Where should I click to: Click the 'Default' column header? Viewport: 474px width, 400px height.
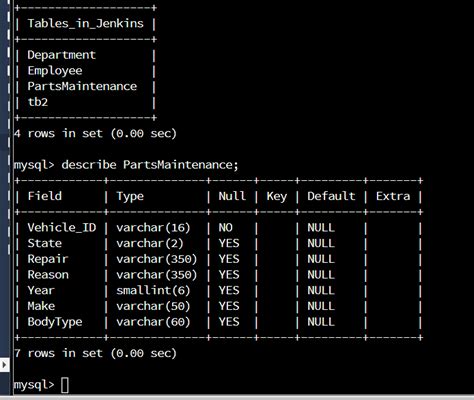tap(331, 196)
